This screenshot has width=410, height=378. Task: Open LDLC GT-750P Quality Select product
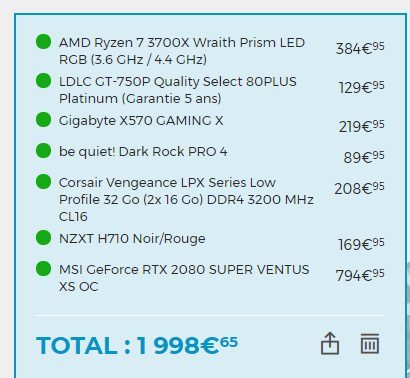click(x=178, y=90)
